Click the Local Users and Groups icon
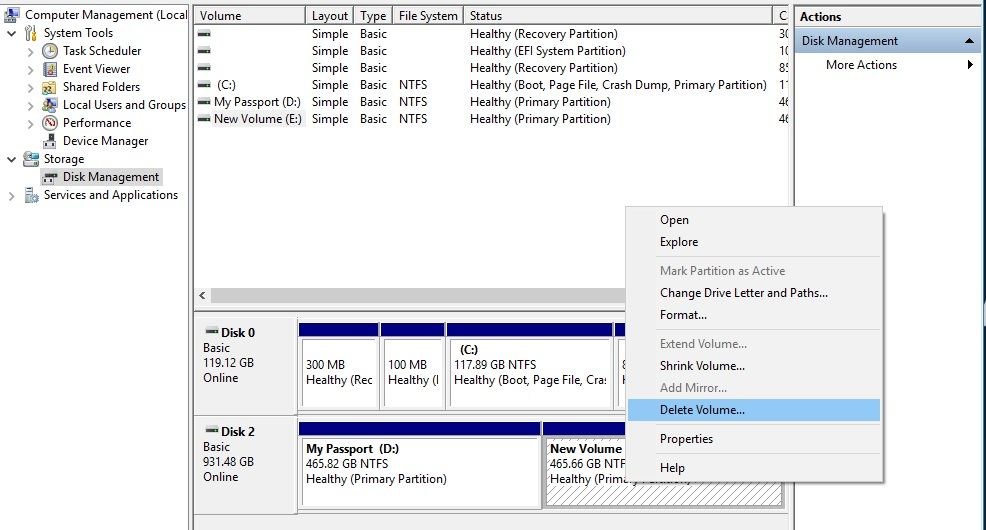Image resolution: width=986 pixels, height=530 pixels. coord(50,105)
